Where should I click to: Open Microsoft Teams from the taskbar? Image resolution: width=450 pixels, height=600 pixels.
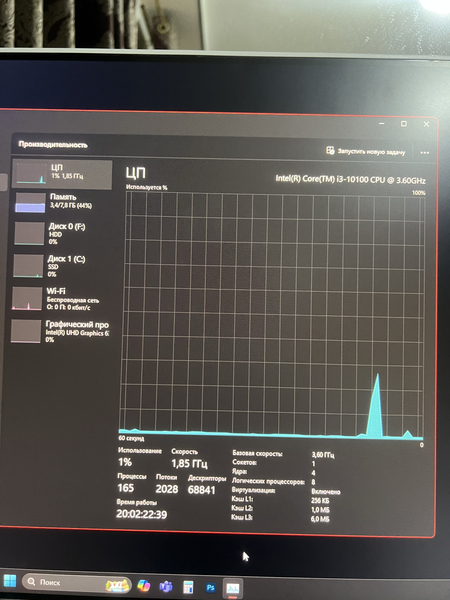166,586
